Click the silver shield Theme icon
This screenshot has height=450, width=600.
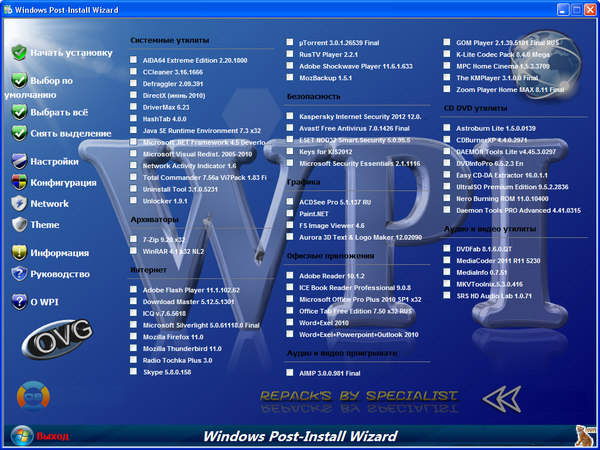pos(19,224)
